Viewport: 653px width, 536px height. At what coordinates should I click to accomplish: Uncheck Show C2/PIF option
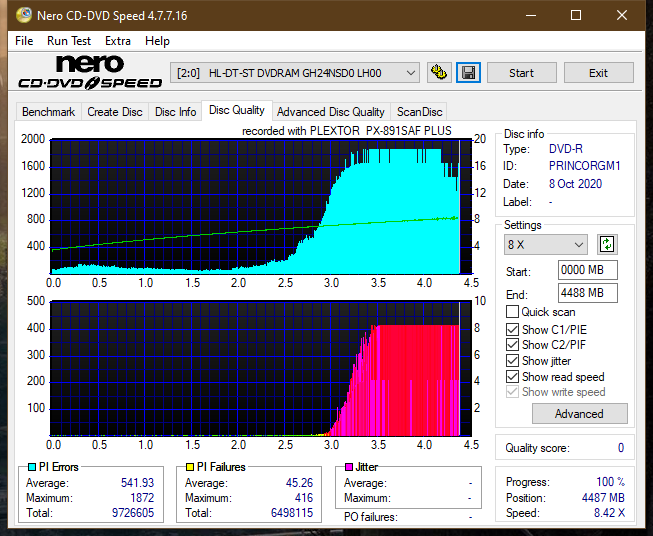point(512,345)
